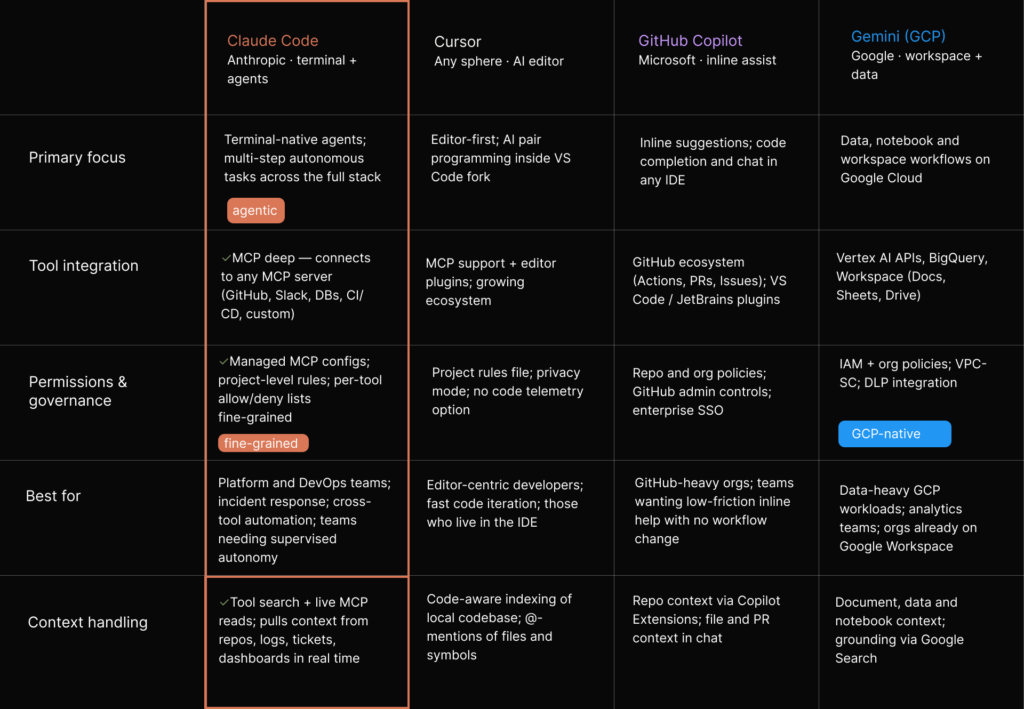Click the cell "MCP deep — connects to any MCP server"

click(295, 286)
